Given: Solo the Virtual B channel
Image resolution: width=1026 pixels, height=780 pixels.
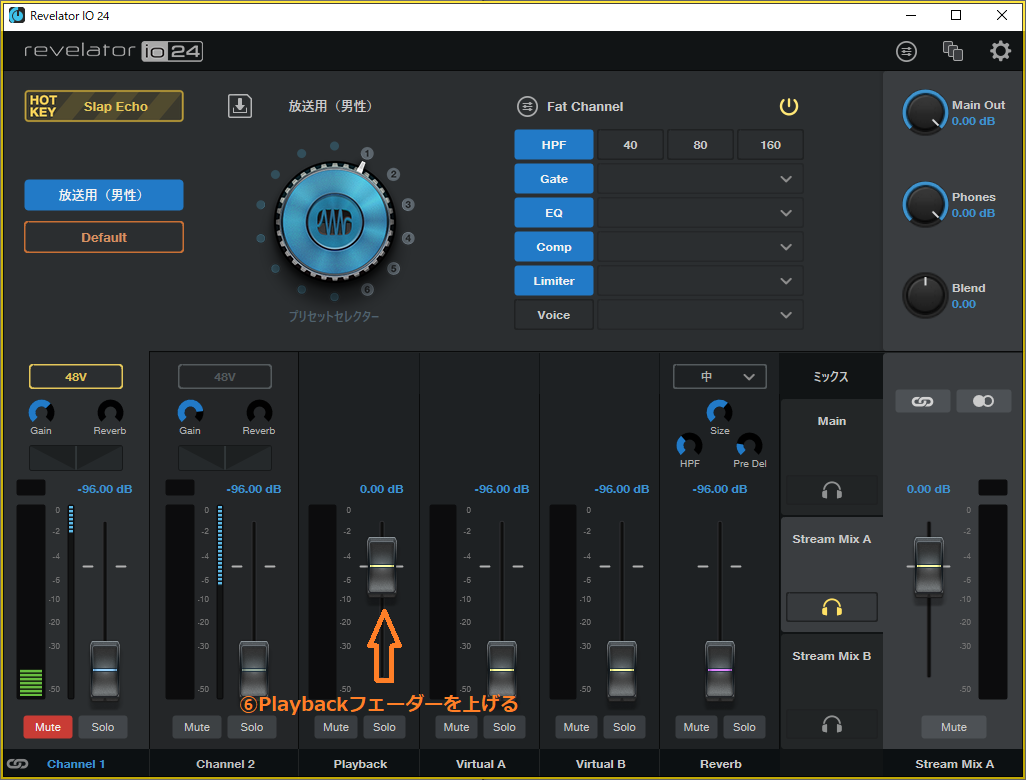Looking at the screenshot, I should 624,727.
